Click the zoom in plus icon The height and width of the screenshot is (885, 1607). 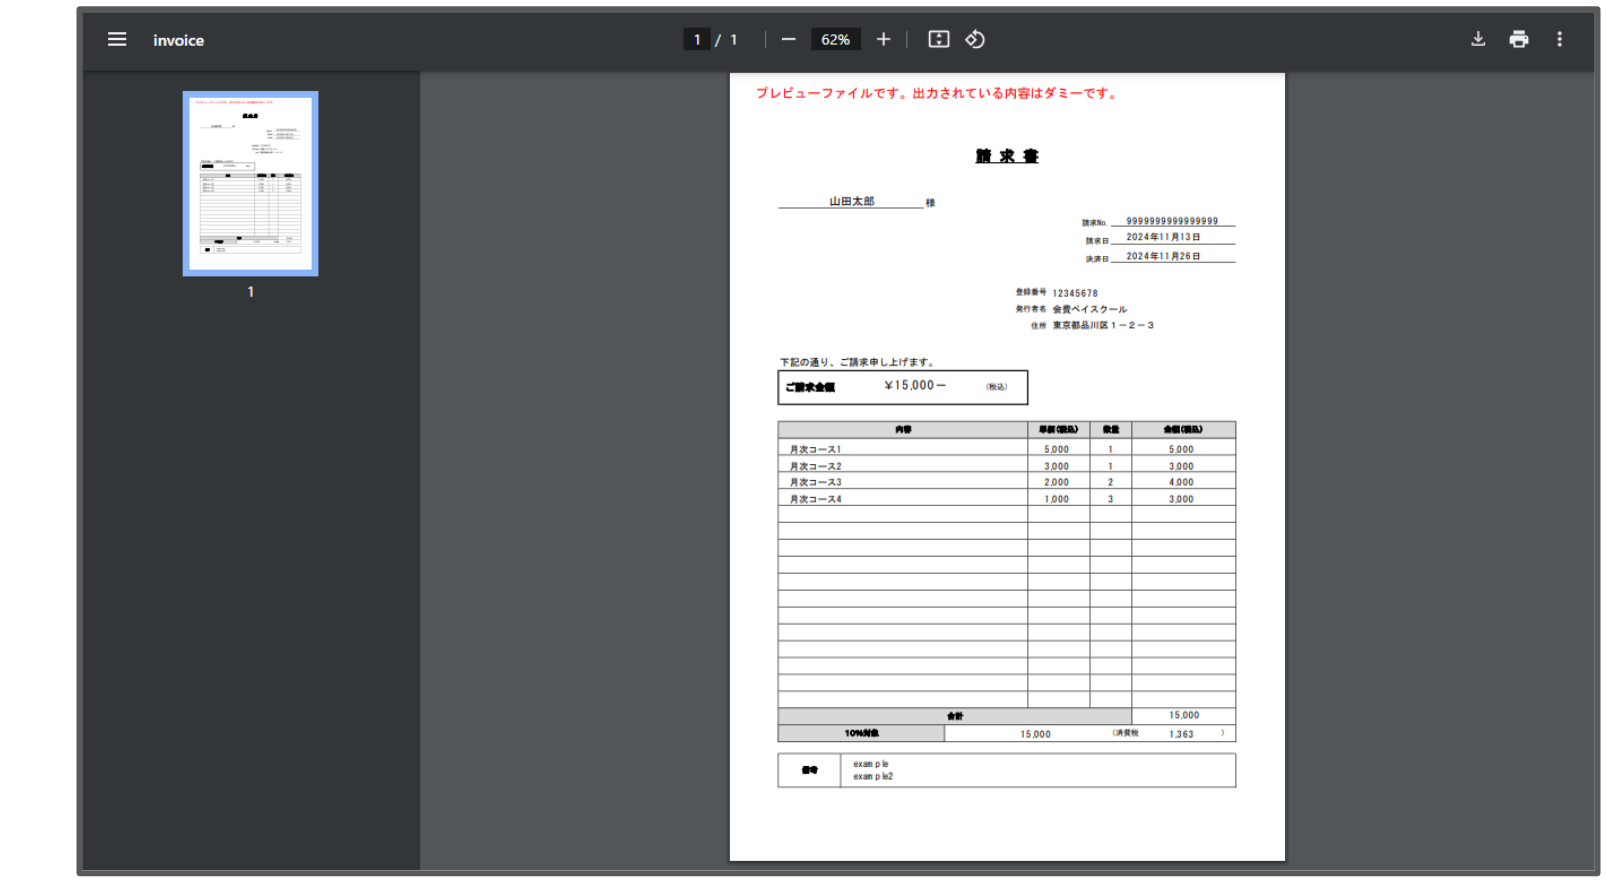point(883,40)
